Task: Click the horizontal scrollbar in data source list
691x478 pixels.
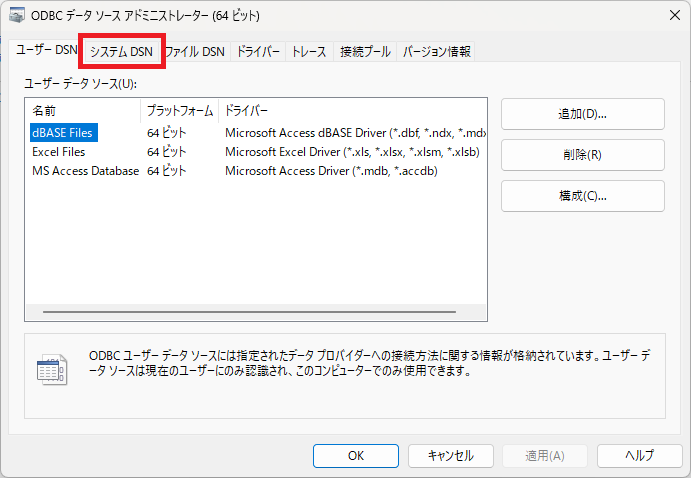Action: pyautogui.click(x=249, y=312)
